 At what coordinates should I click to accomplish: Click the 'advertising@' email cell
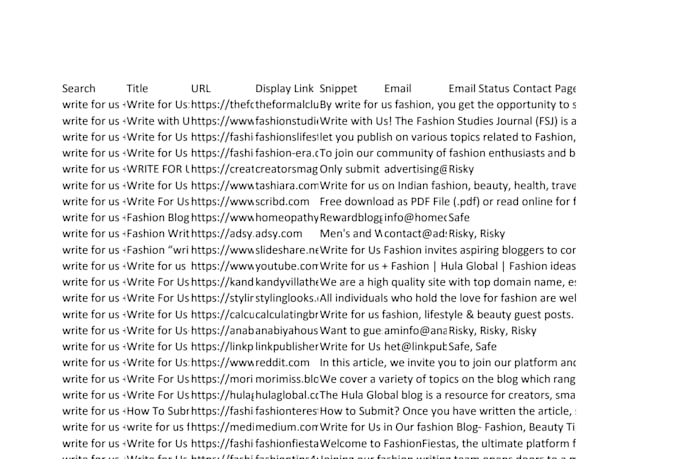click(415, 169)
